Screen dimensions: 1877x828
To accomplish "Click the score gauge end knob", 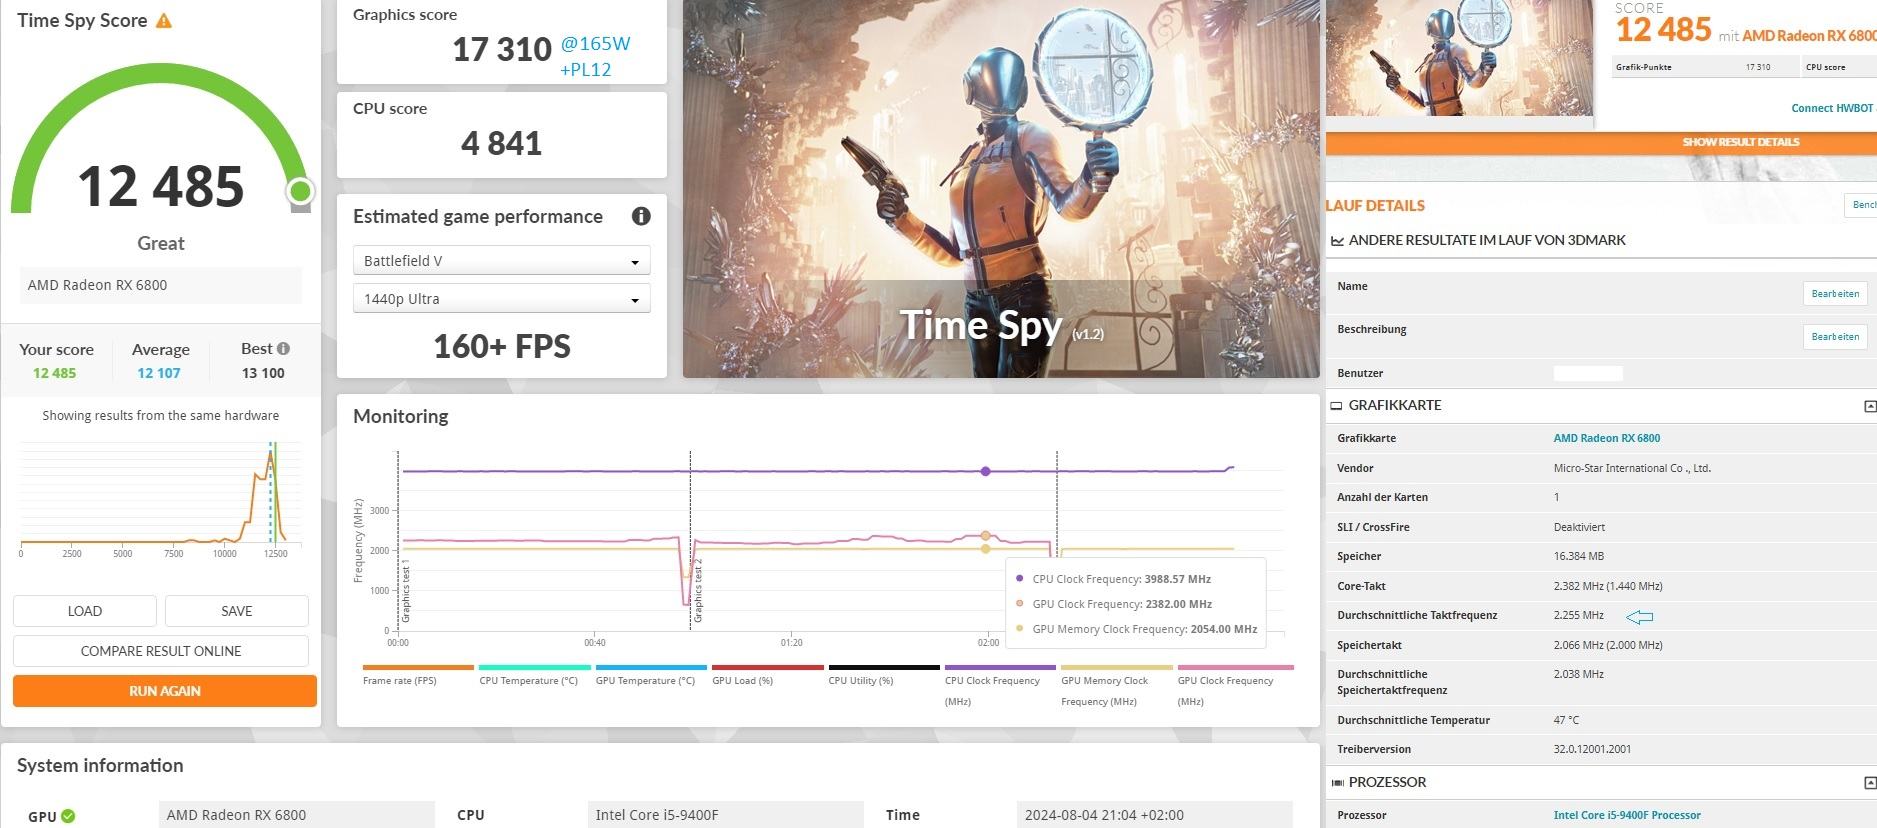I will 299,191.
